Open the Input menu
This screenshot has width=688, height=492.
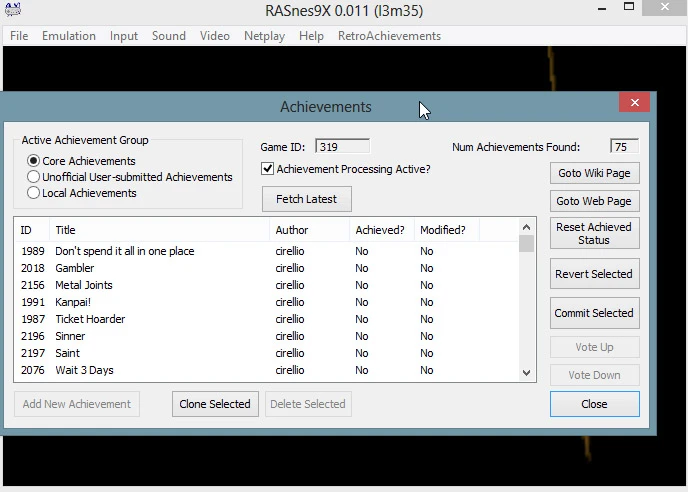tap(124, 36)
